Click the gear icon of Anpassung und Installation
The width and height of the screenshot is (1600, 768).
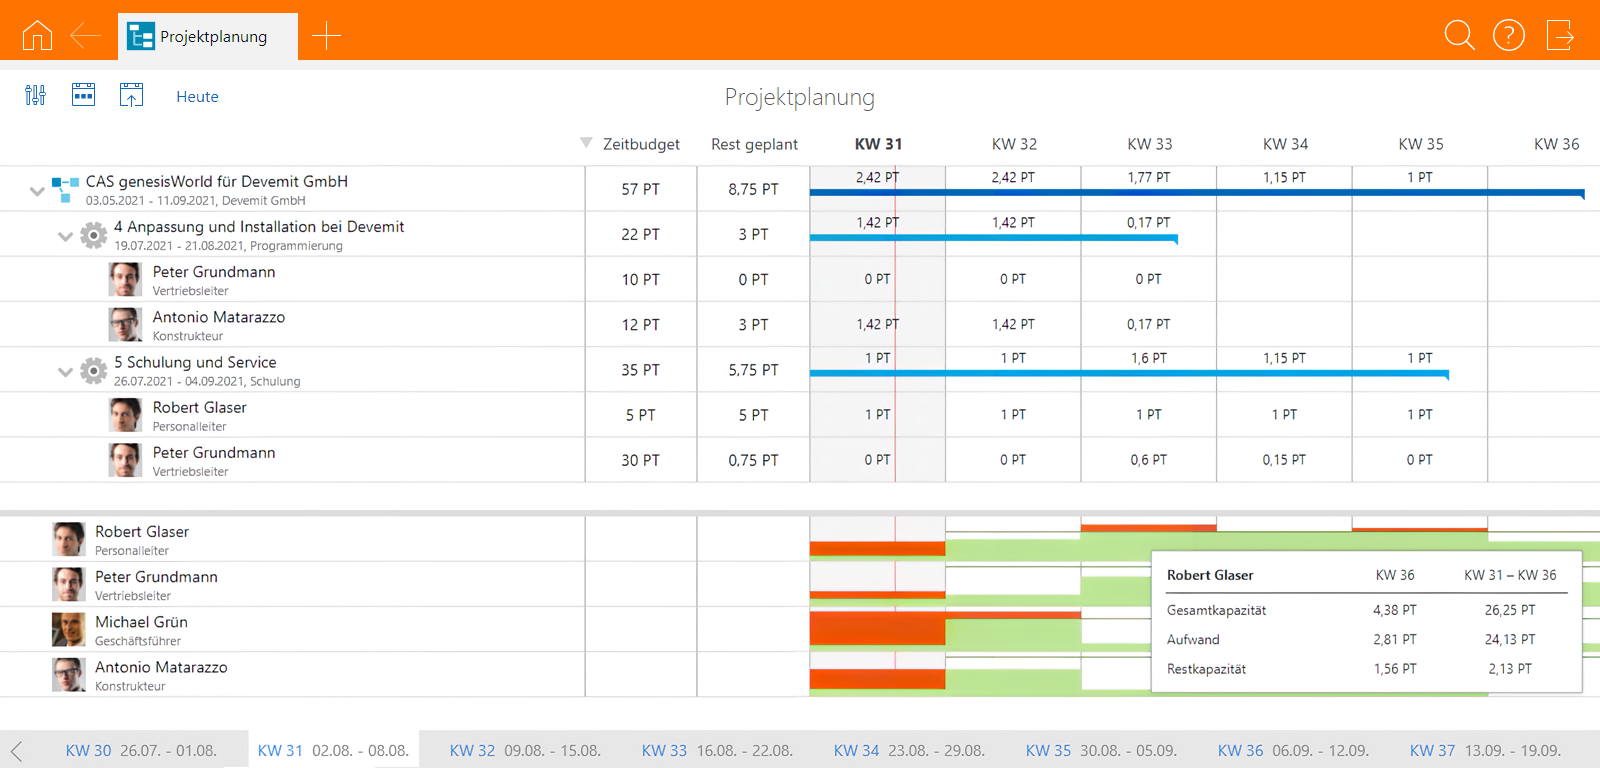point(93,235)
